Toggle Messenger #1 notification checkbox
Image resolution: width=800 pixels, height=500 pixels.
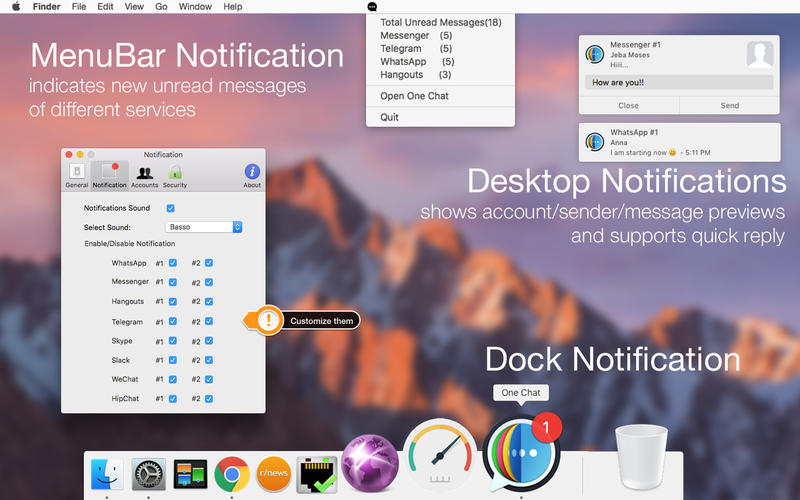pos(173,282)
